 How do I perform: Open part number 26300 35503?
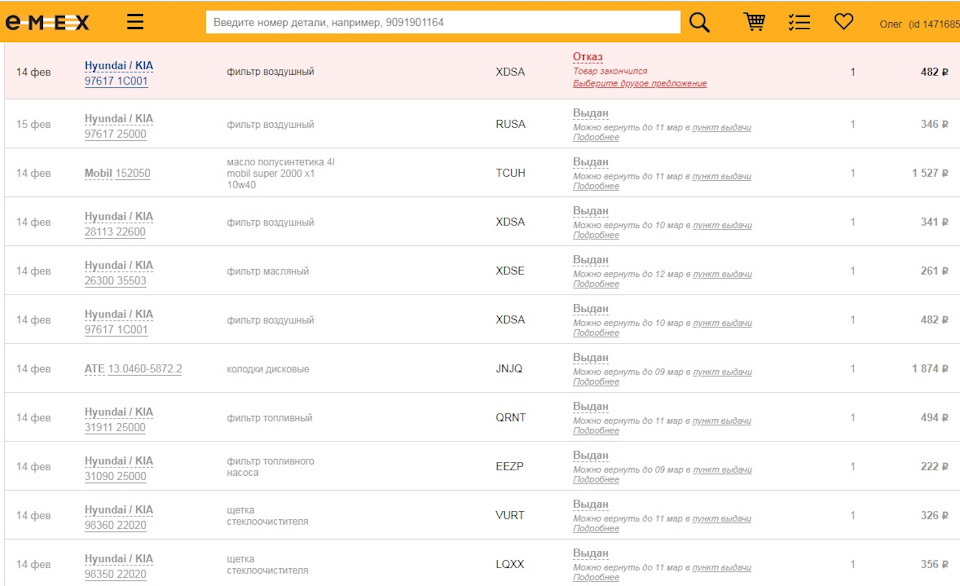[x=115, y=281]
